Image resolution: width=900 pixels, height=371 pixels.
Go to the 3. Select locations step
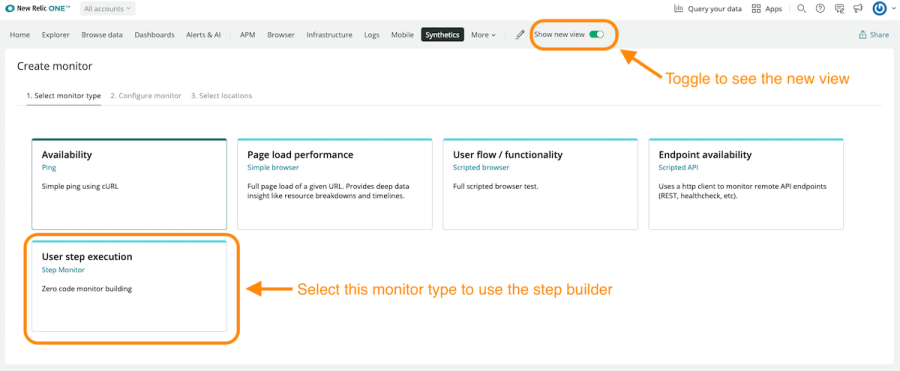point(222,95)
